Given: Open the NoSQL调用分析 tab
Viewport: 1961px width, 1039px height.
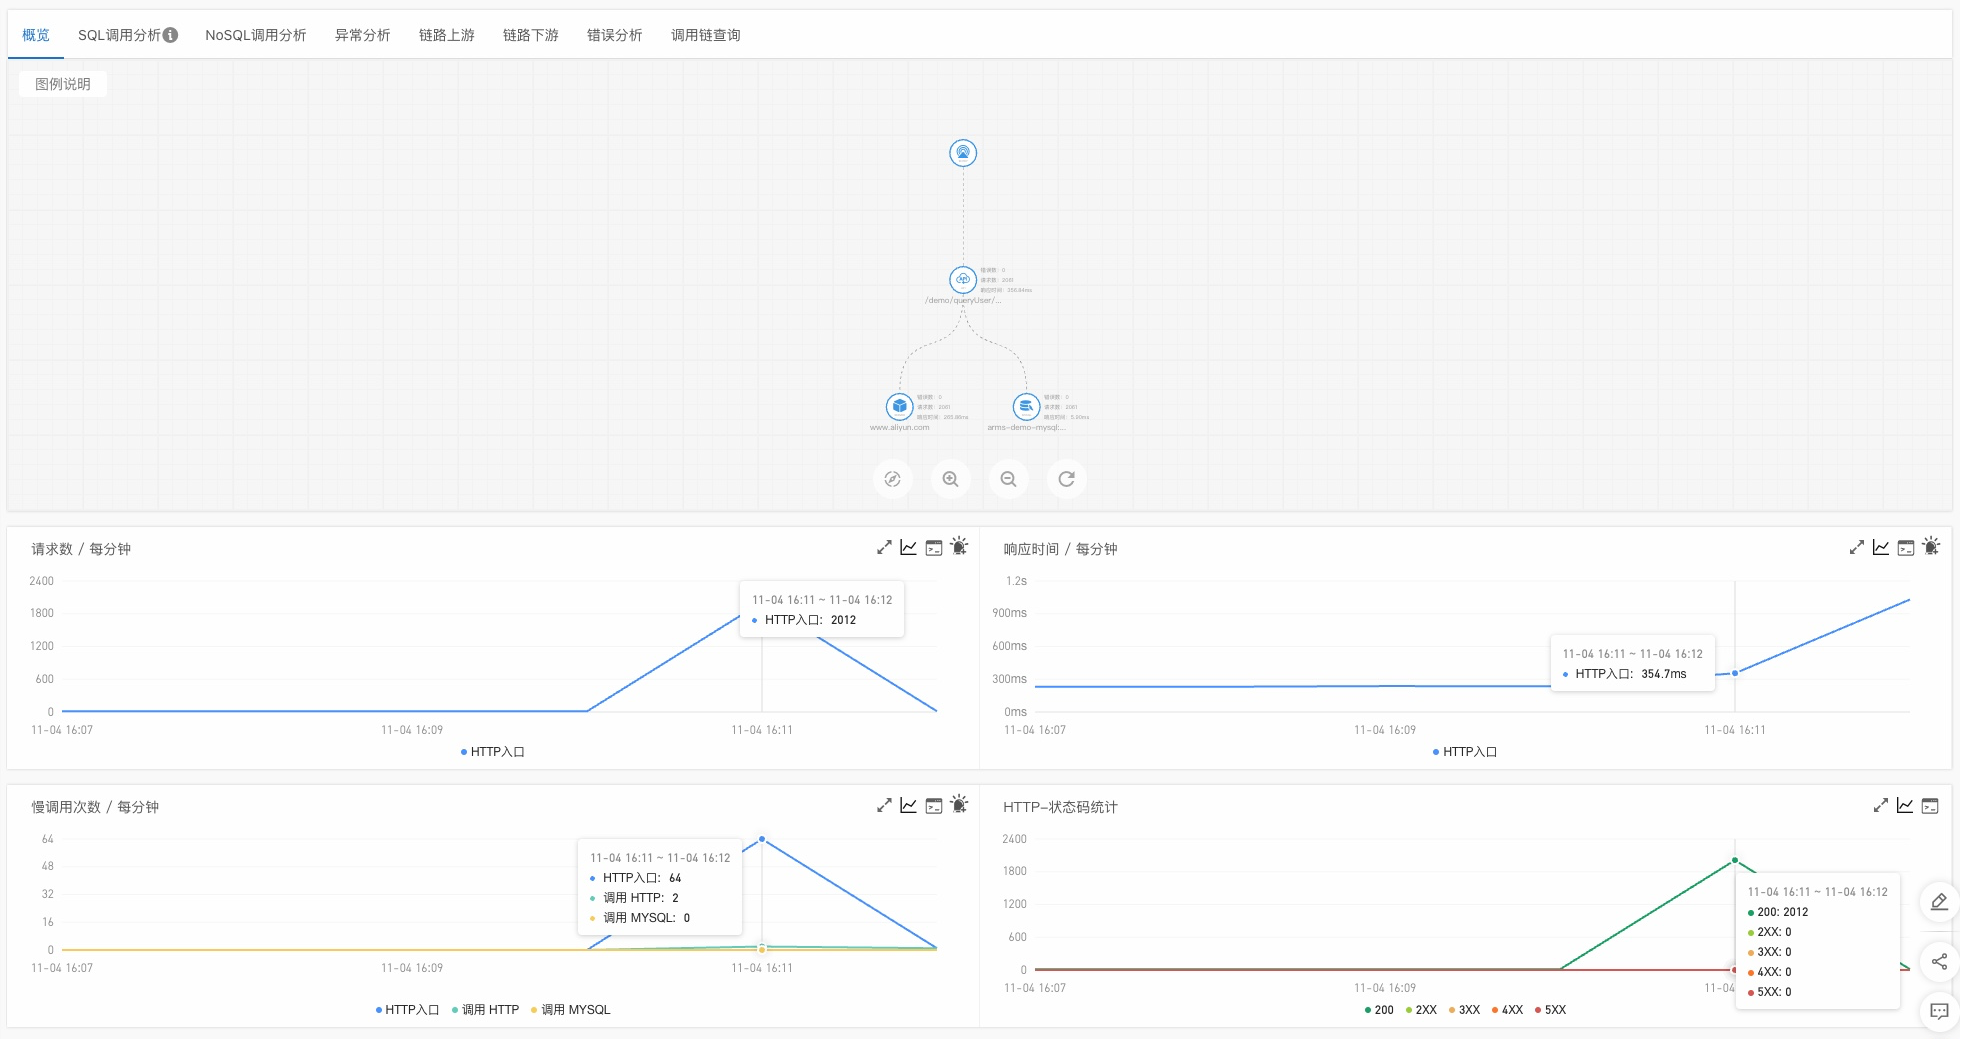Looking at the screenshot, I should pyautogui.click(x=256, y=35).
